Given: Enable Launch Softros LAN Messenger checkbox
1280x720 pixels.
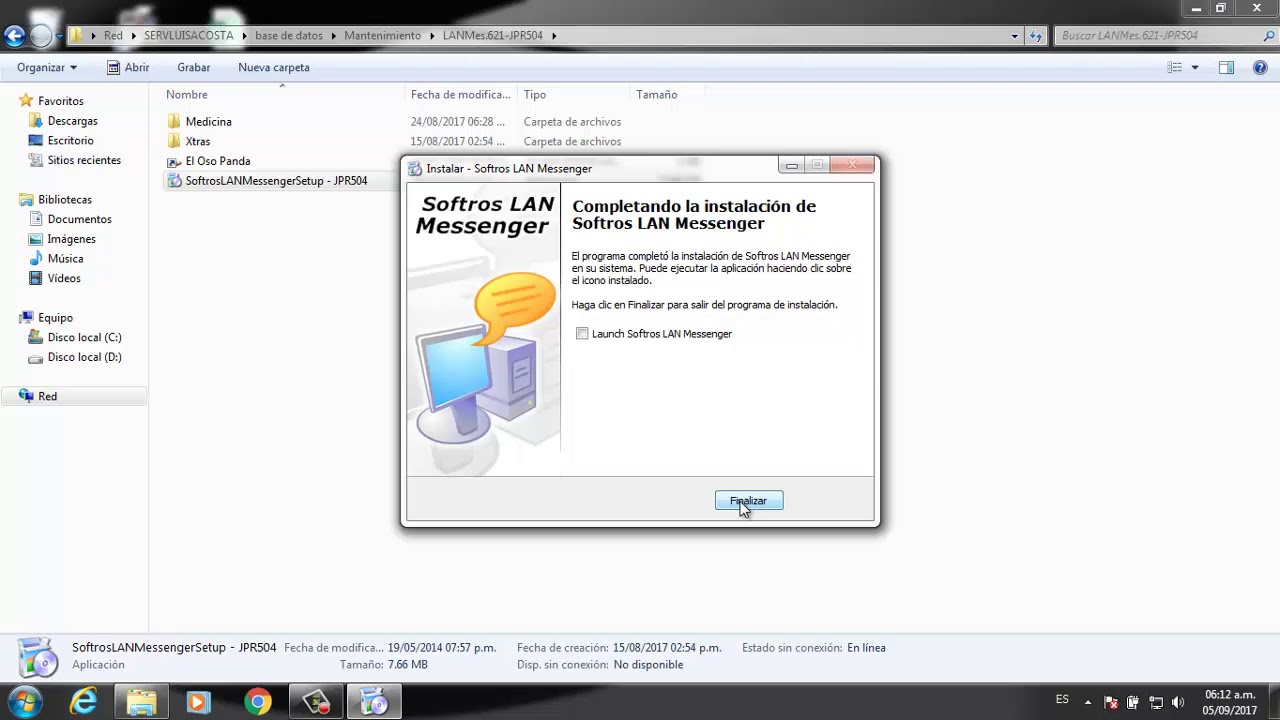Looking at the screenshot, I should (x=582, y=334).
